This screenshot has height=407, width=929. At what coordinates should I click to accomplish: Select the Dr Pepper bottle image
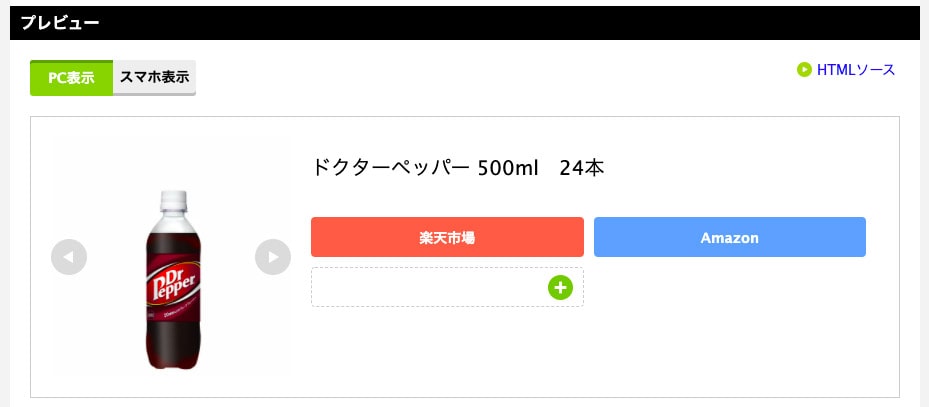click(x=171, y=280)
